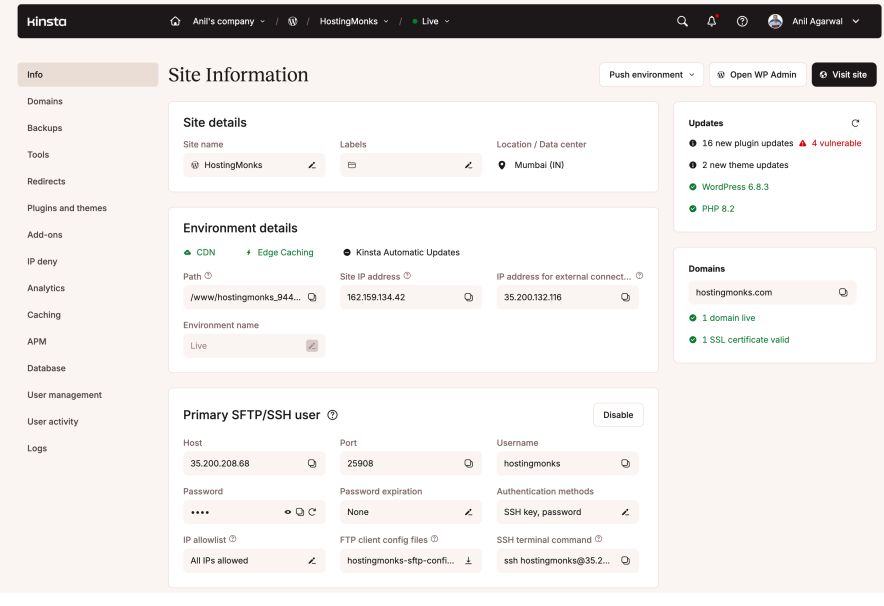
Task: Expand Anil's company dropdown
Action: (229, 21)
